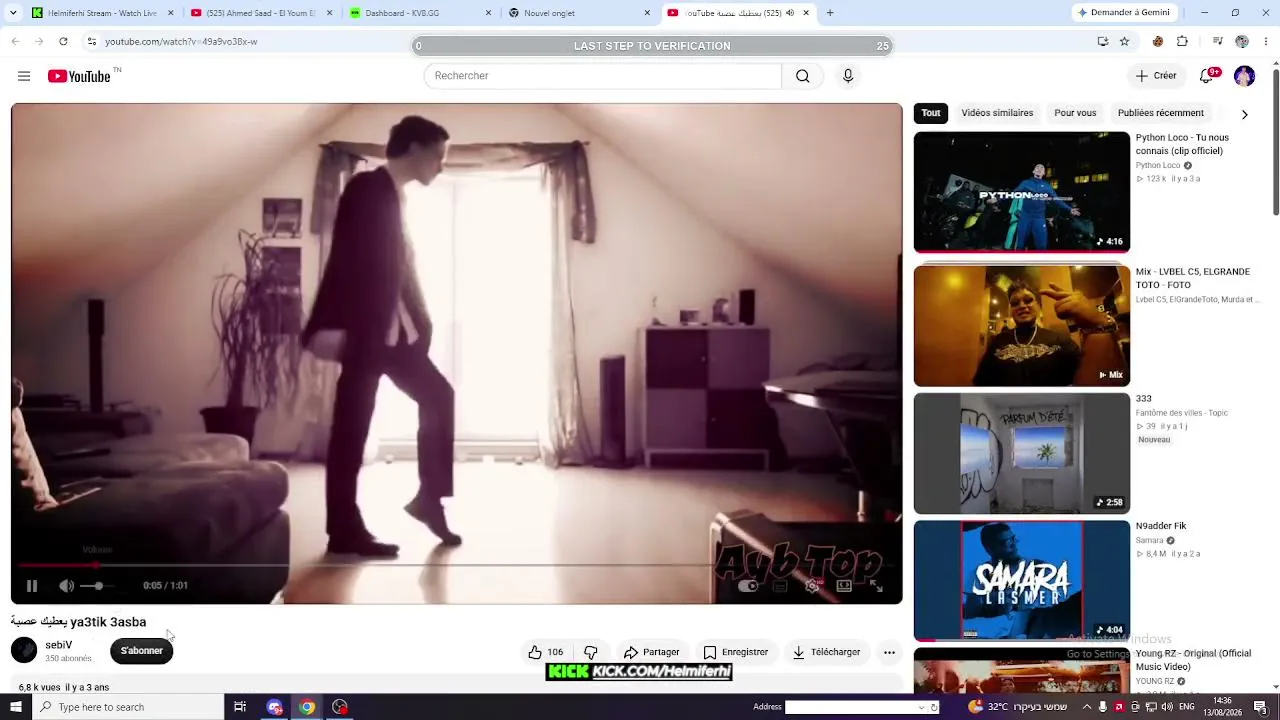The height and width of the screenshot is (720, 1280).
Task: Switch to Dashboard - KVB.GG tab
Action: pos(417,13)
